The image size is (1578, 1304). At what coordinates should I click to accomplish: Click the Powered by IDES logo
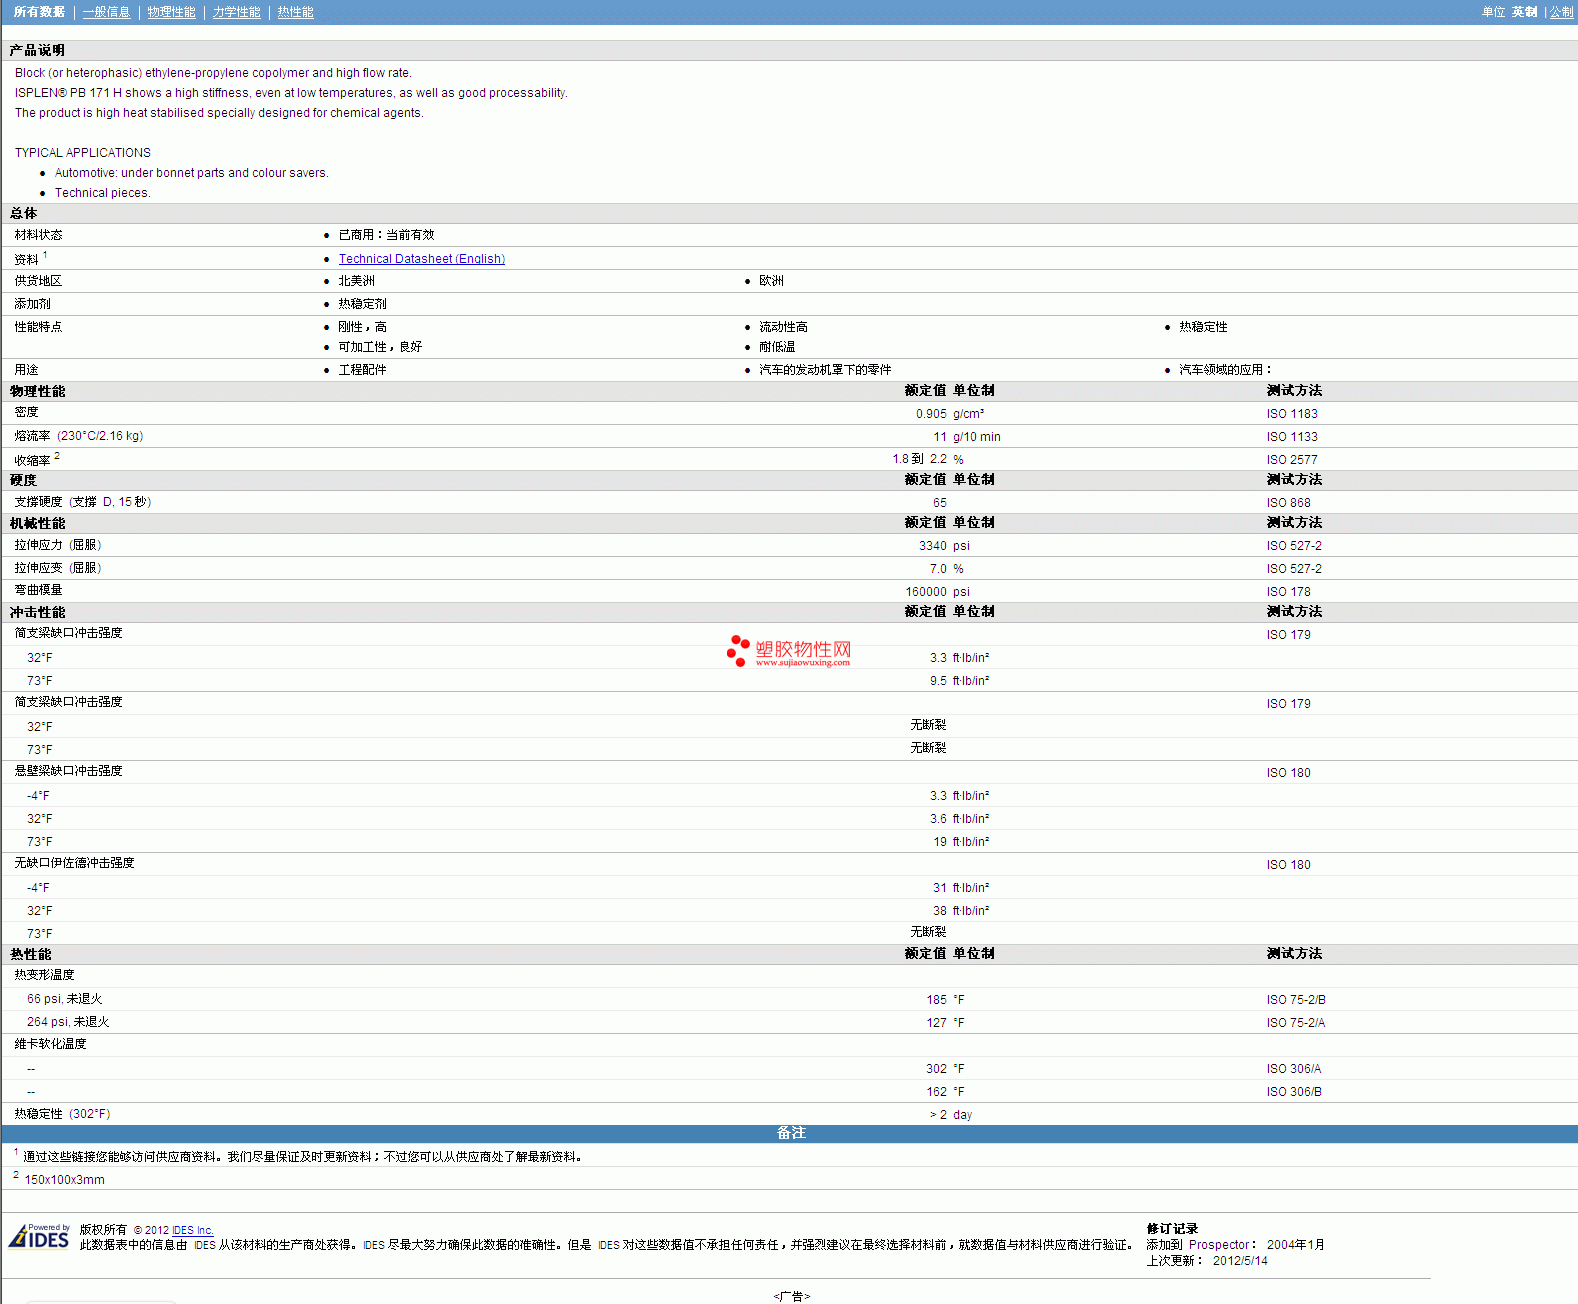pyautogui.click(x=40, y=1237)
